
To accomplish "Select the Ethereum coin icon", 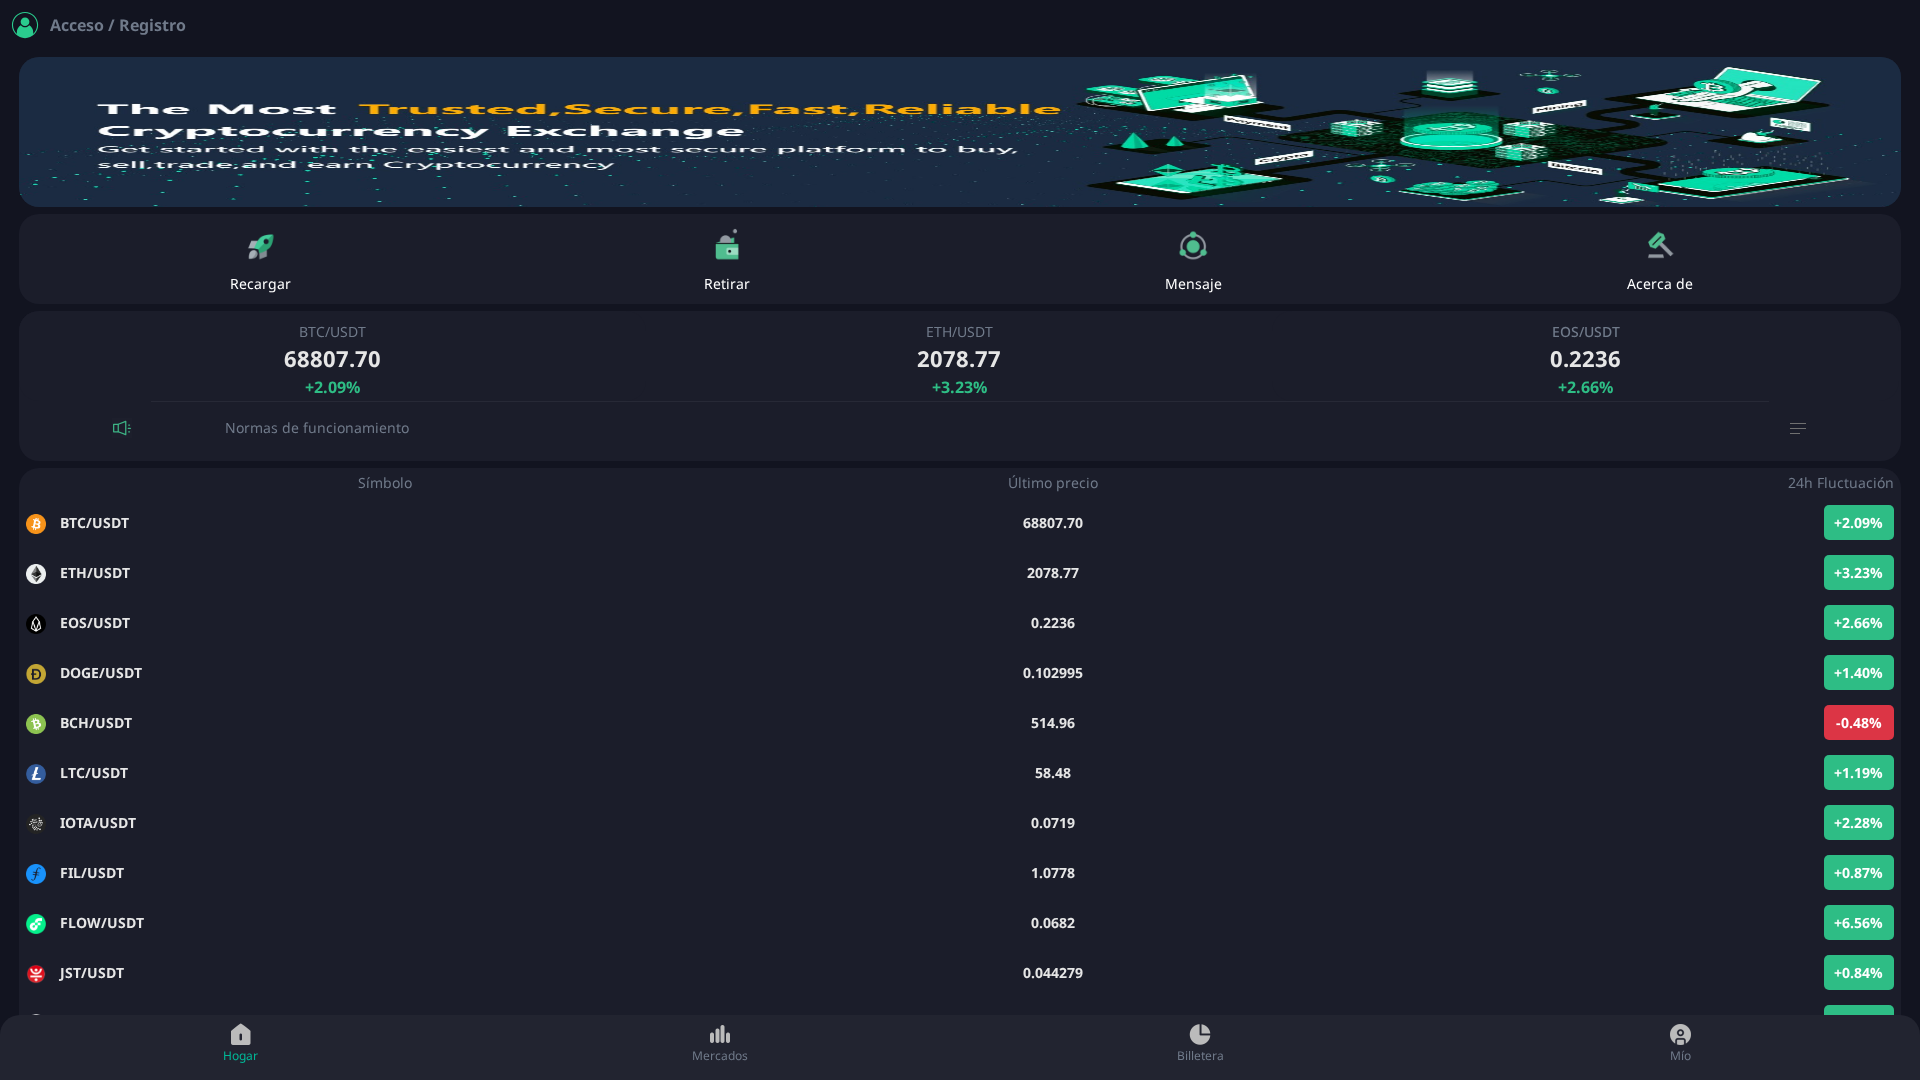I will [36, 573].
